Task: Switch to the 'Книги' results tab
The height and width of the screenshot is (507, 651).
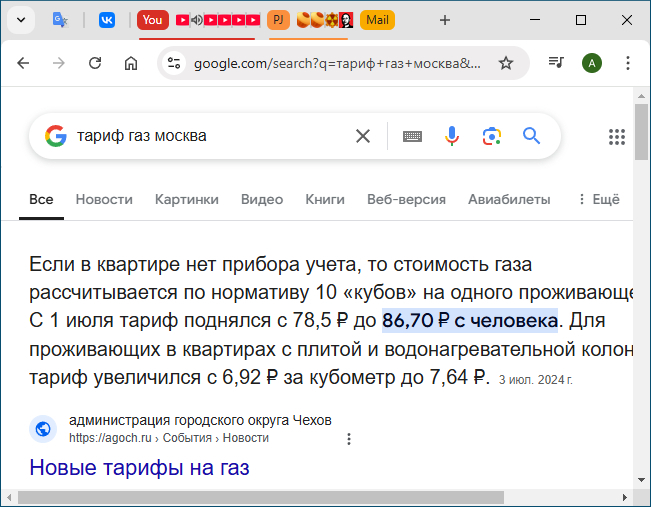Action: (325, 200)
